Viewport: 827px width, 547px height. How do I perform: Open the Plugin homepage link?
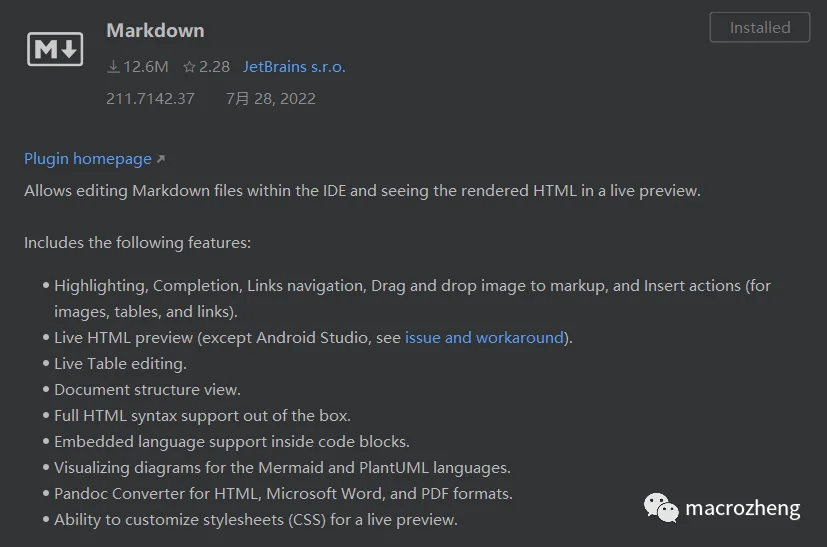[88, 159]
